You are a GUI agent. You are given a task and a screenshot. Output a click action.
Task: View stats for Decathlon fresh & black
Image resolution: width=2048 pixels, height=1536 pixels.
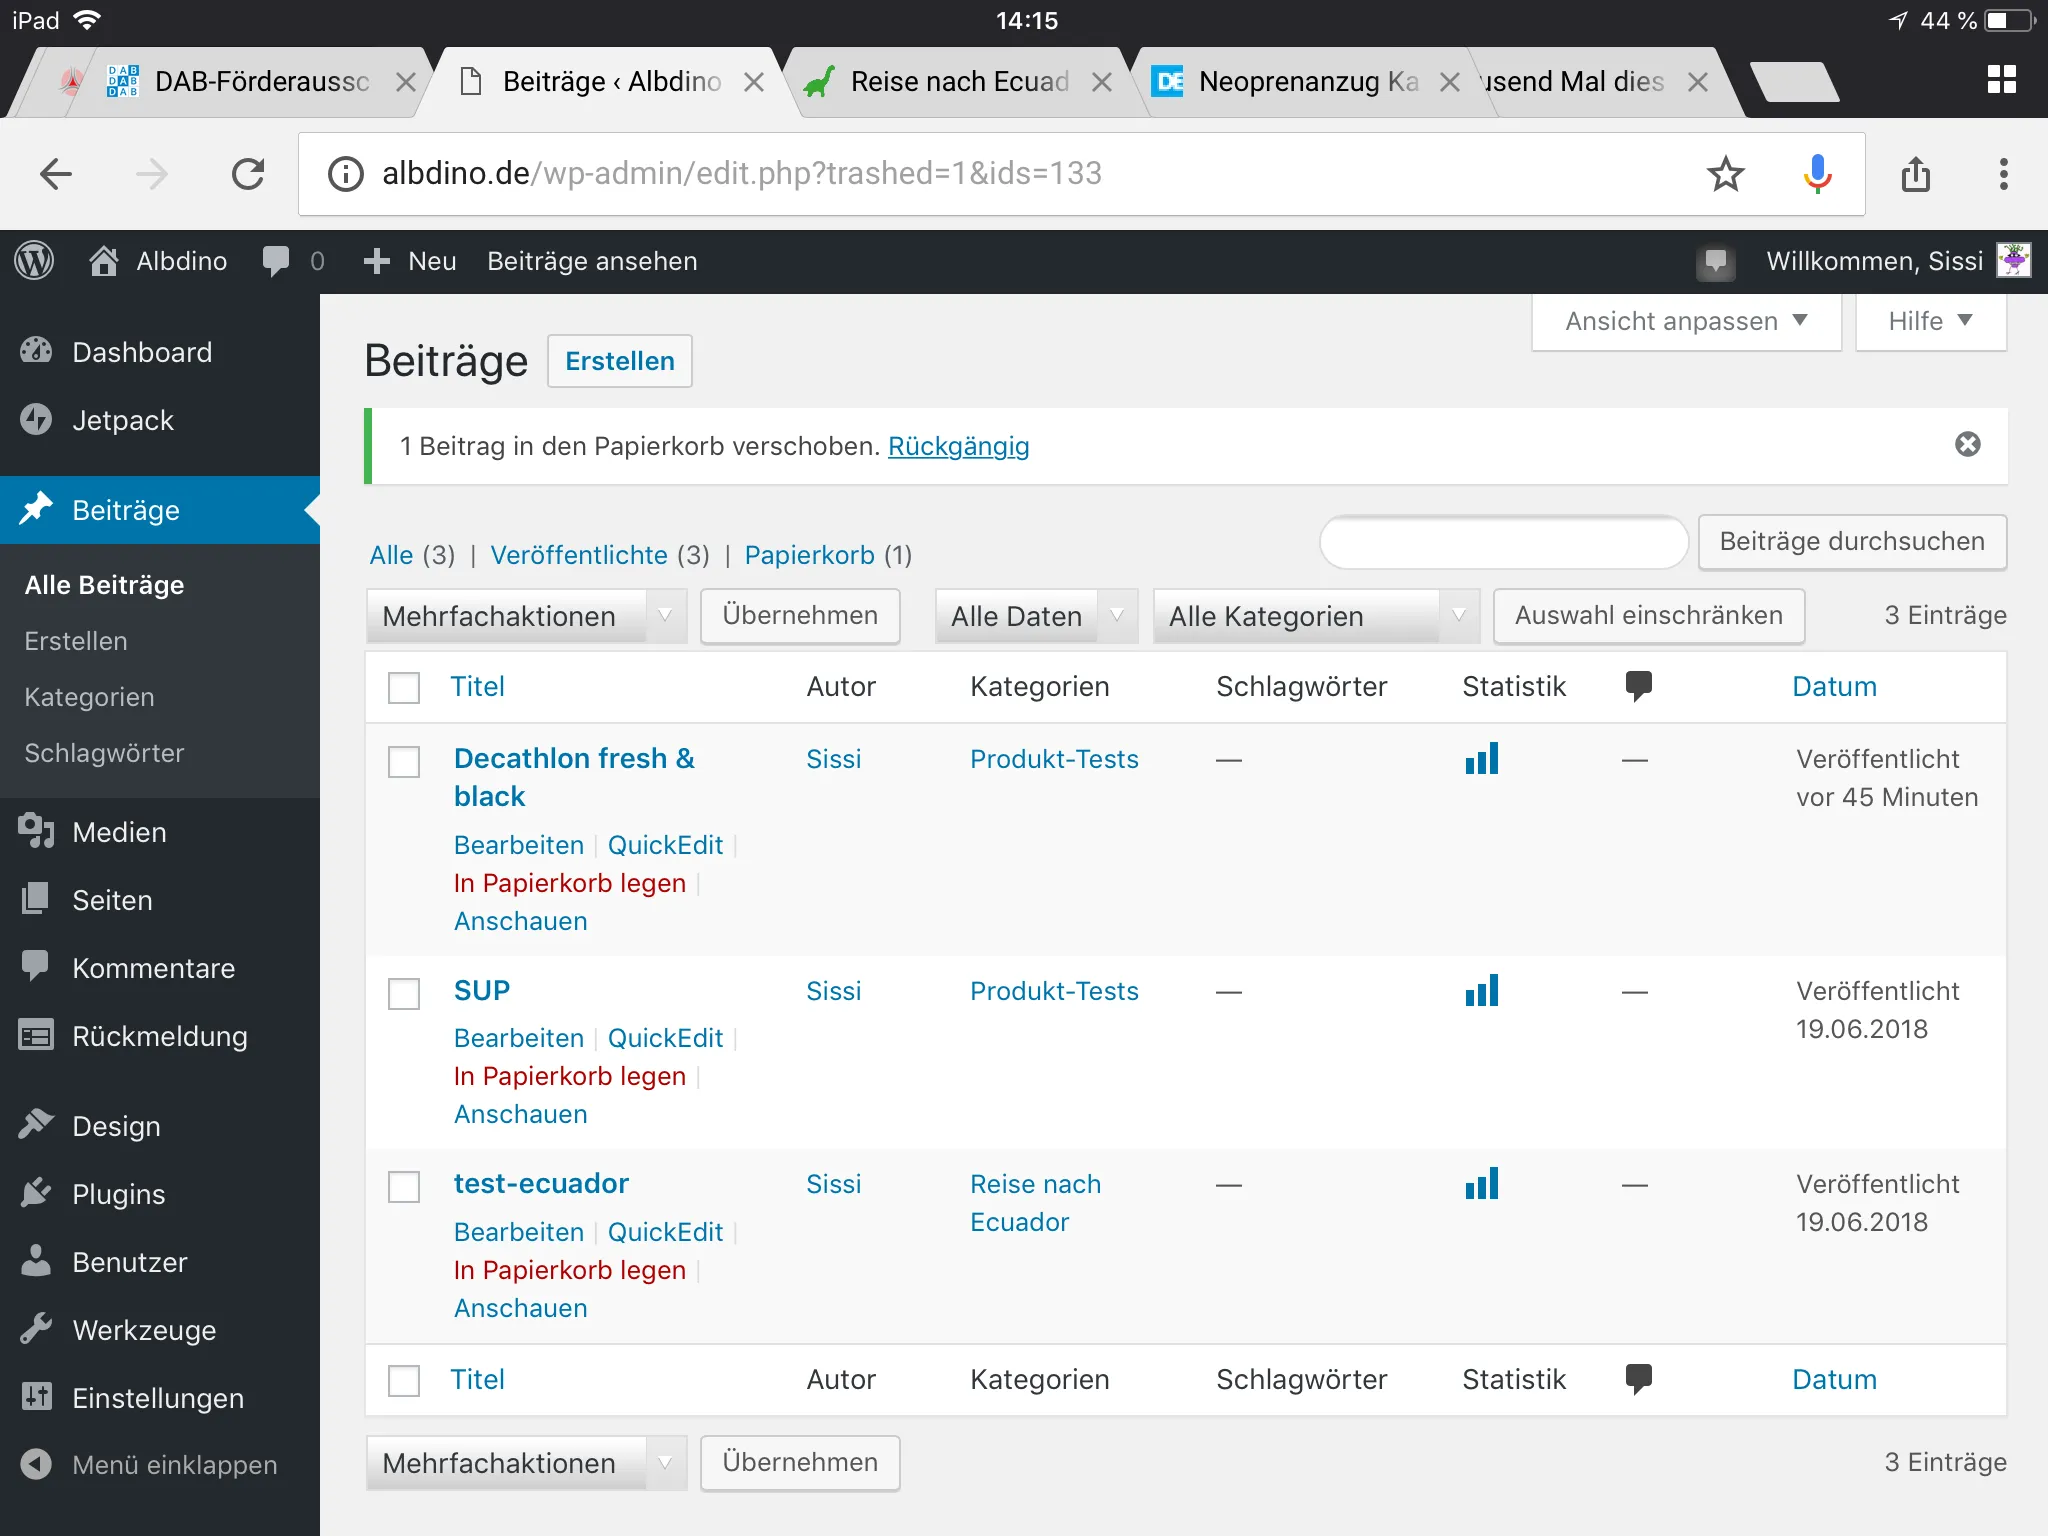click(x=1482, y=759)
